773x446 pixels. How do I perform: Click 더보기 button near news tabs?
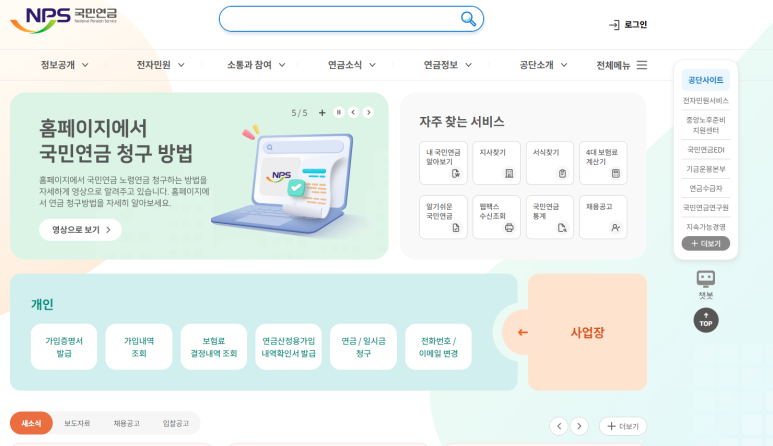[x=623, y=426]
